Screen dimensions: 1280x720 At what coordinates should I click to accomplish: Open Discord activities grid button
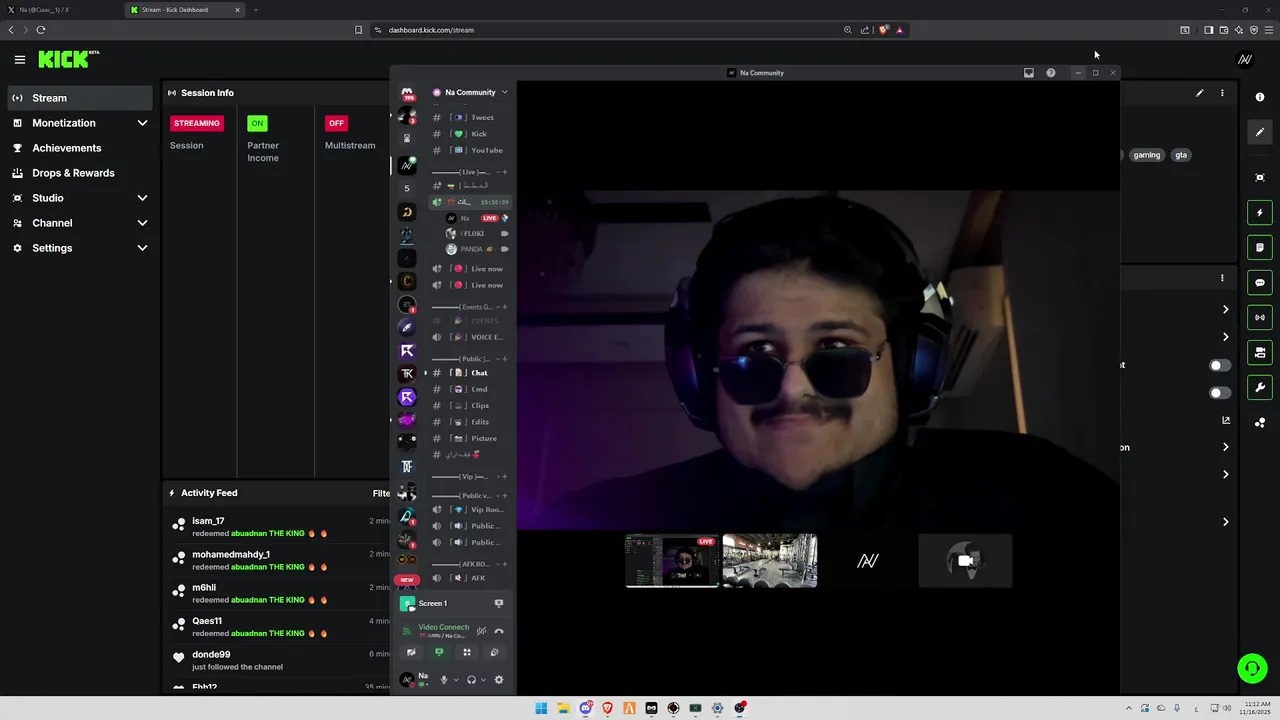466,652
